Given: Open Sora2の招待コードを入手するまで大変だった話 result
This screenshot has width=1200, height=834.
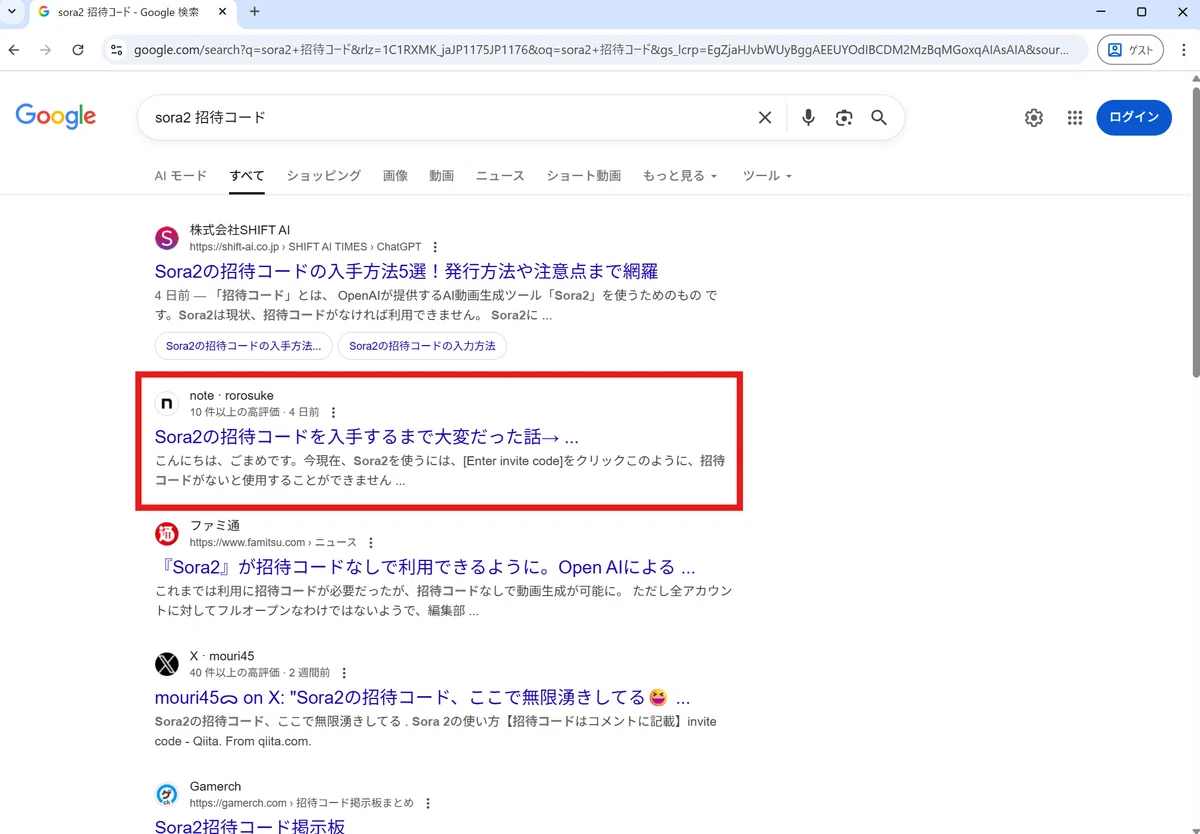Looking at the screenshot, I should coord(367,437).
